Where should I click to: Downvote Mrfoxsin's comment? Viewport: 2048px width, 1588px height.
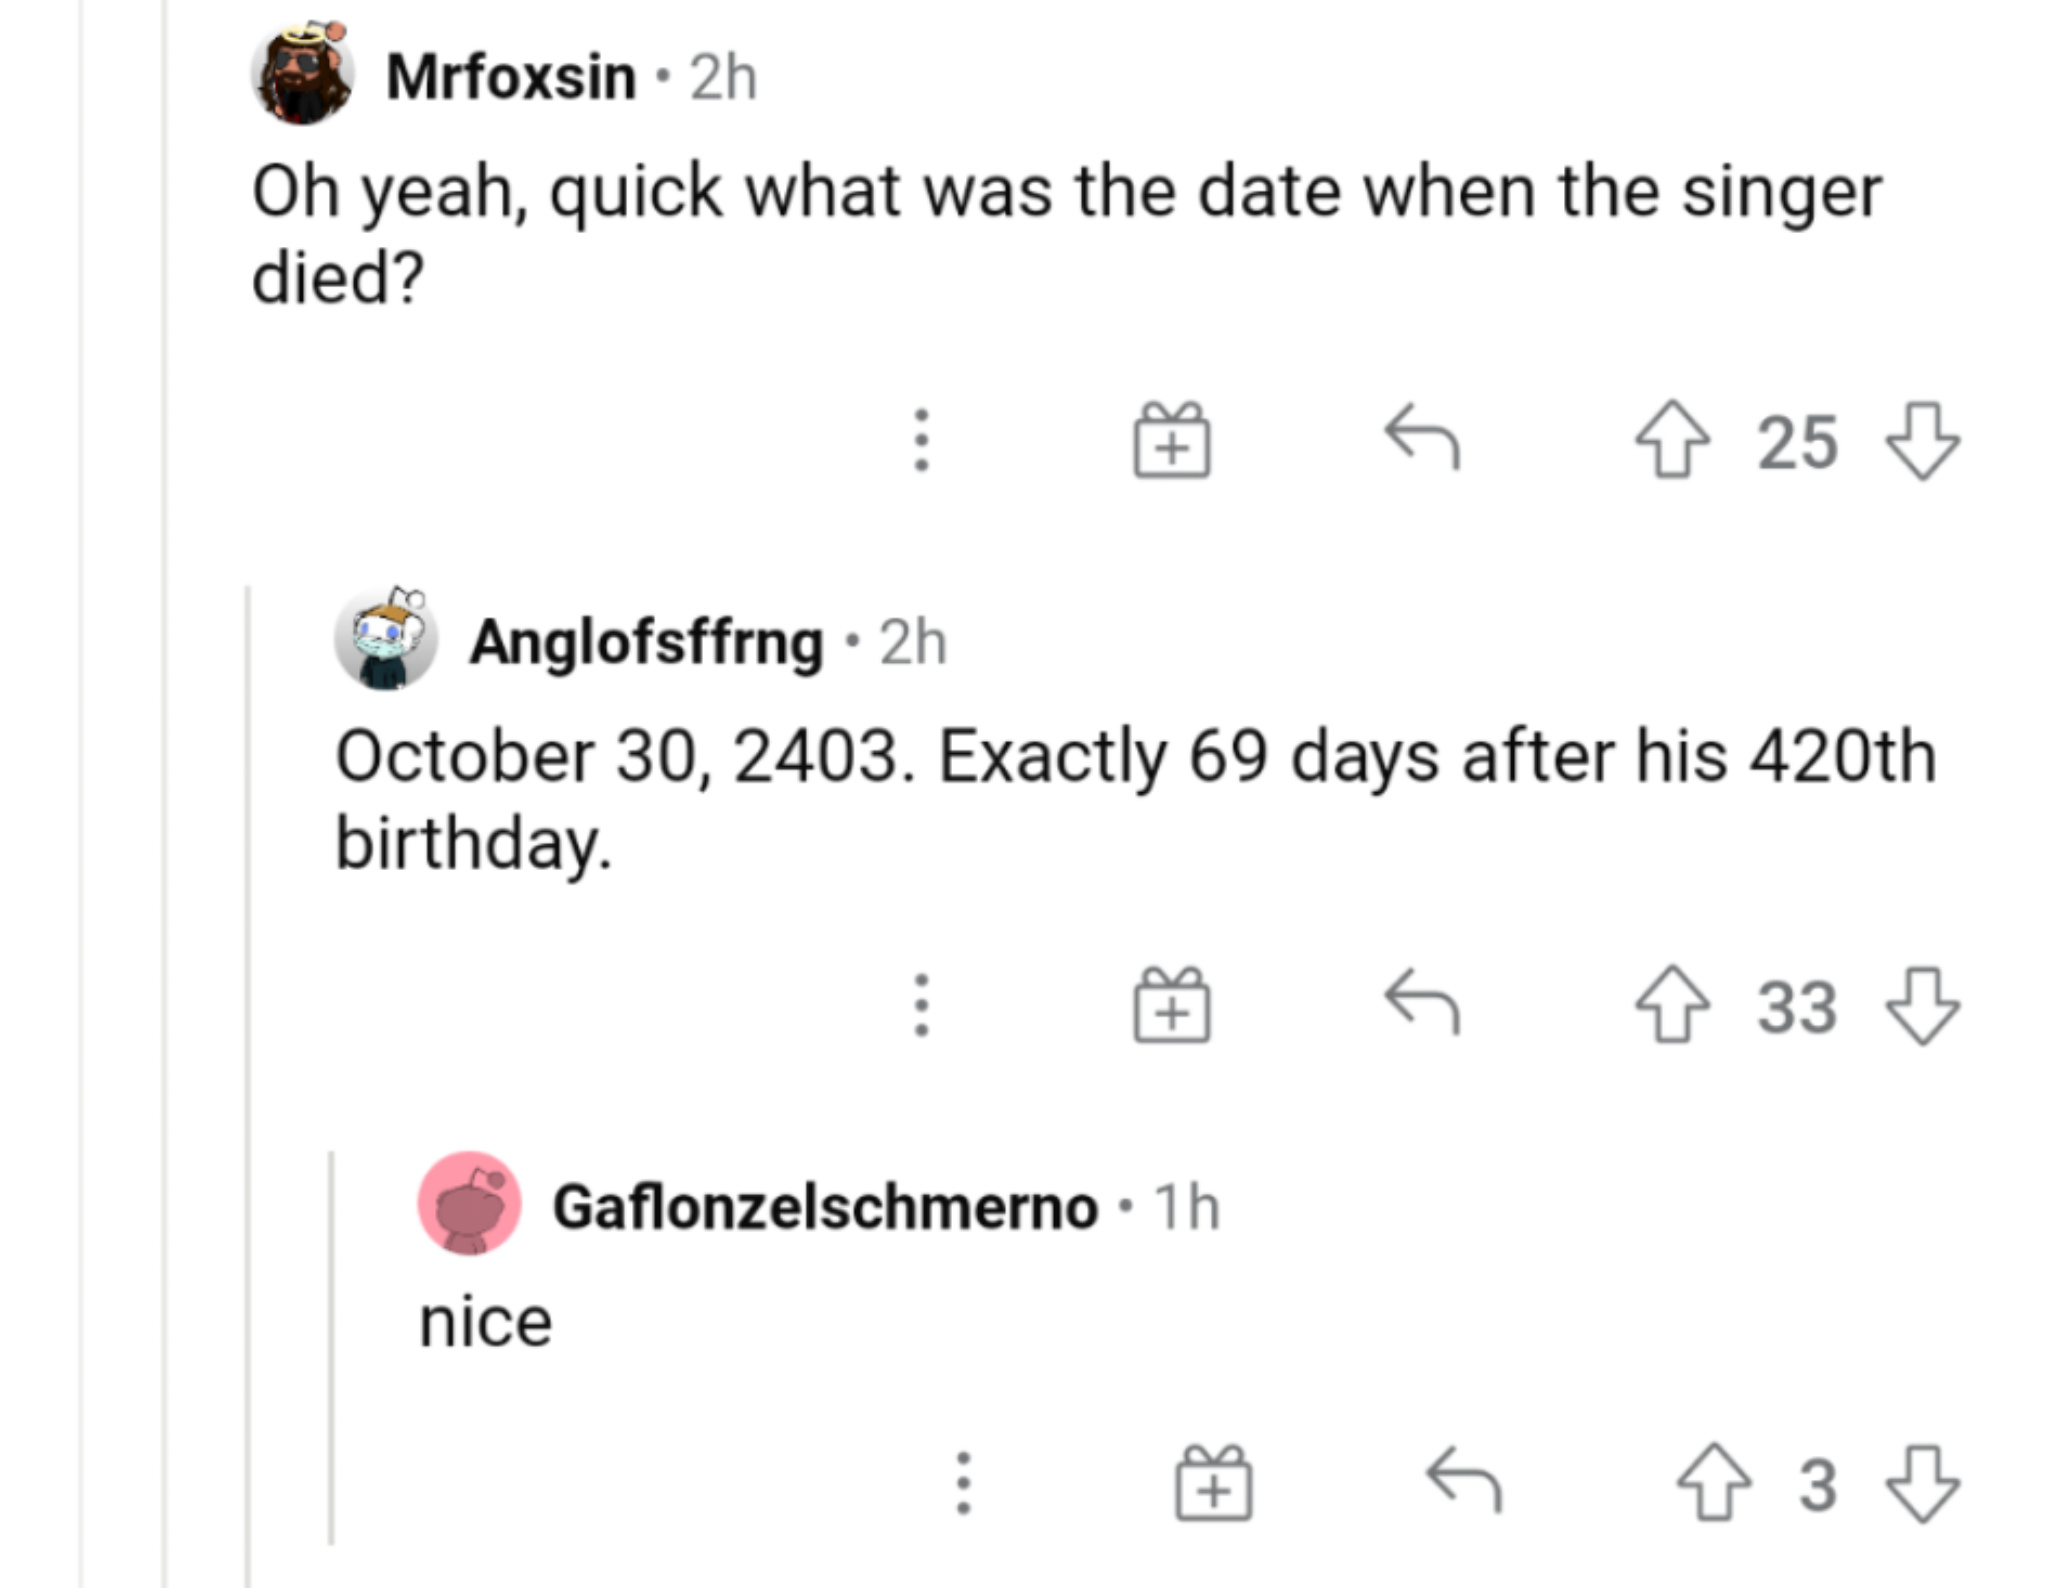pos(1922,440)
